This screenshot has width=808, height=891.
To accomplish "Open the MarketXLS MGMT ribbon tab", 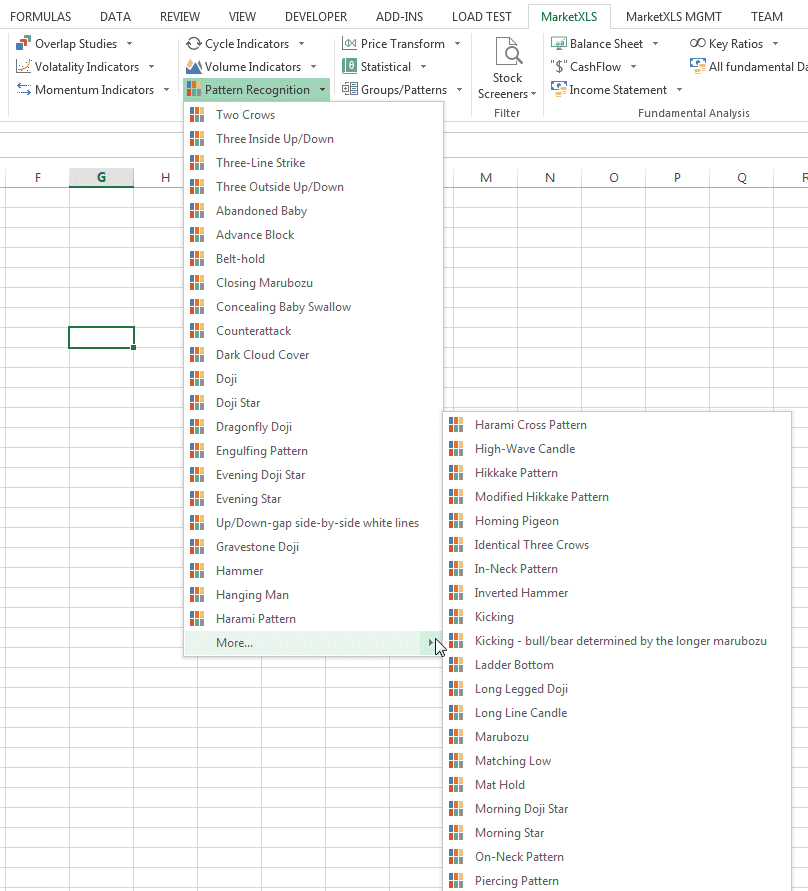I will pyautogui.click(x=674, y=17).
